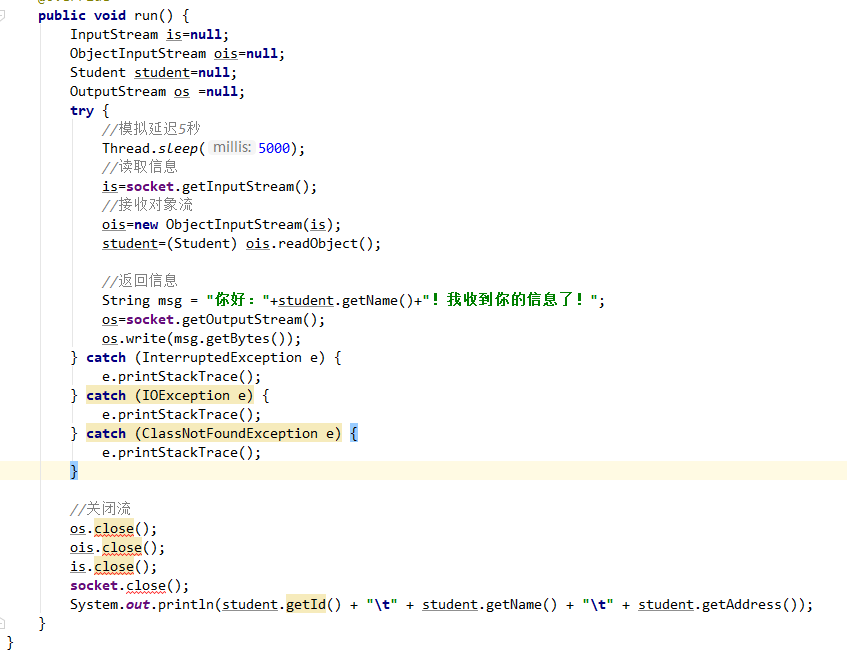Click the string literal "你好："

pos(238,300)
